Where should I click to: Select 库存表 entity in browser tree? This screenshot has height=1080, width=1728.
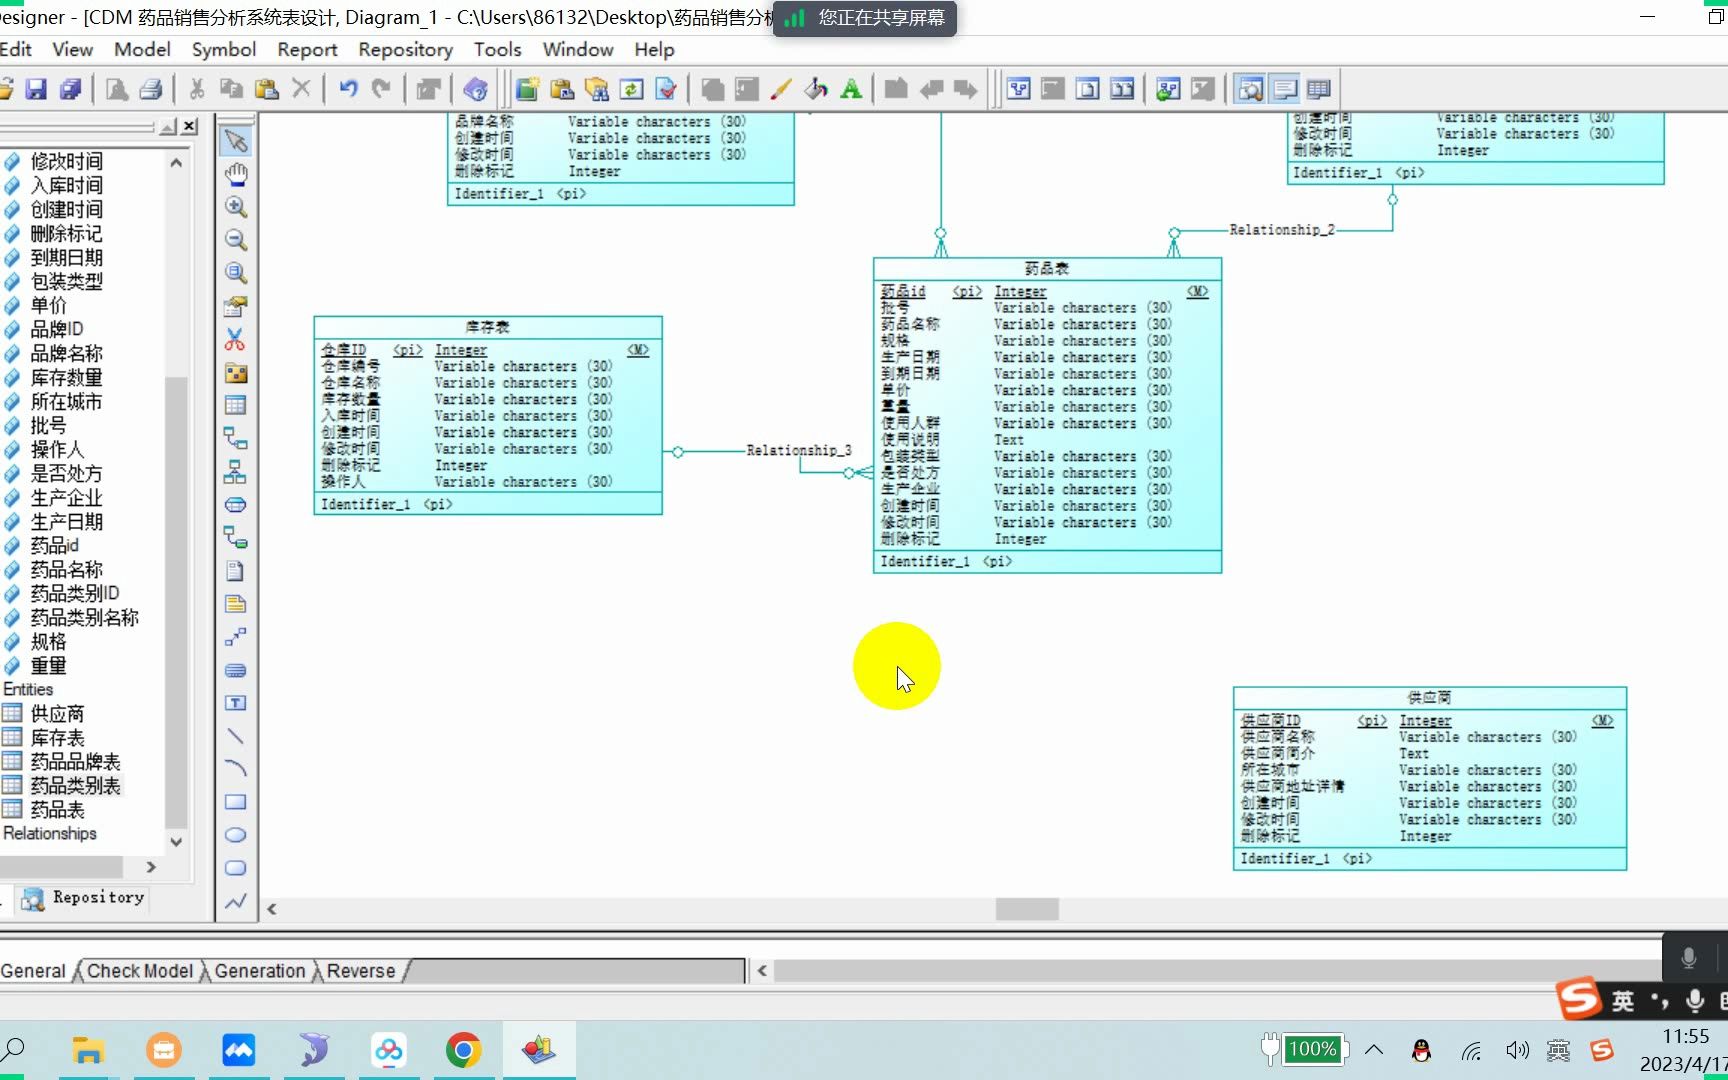point(57,738)
